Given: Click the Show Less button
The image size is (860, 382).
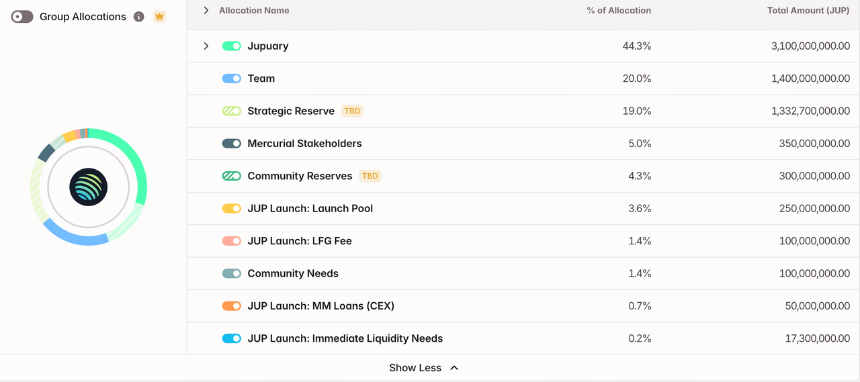Looking at the screenshot, I should [423, 368].
